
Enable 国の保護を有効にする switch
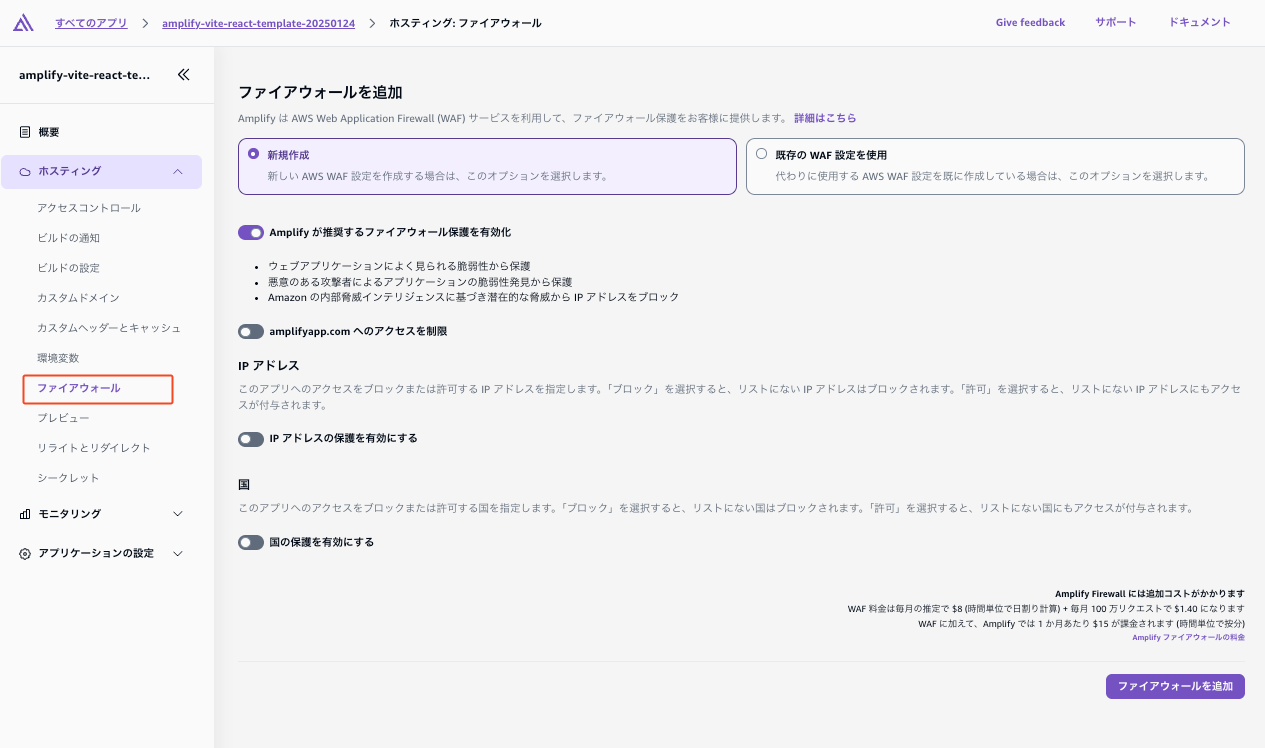pos(251,542)
